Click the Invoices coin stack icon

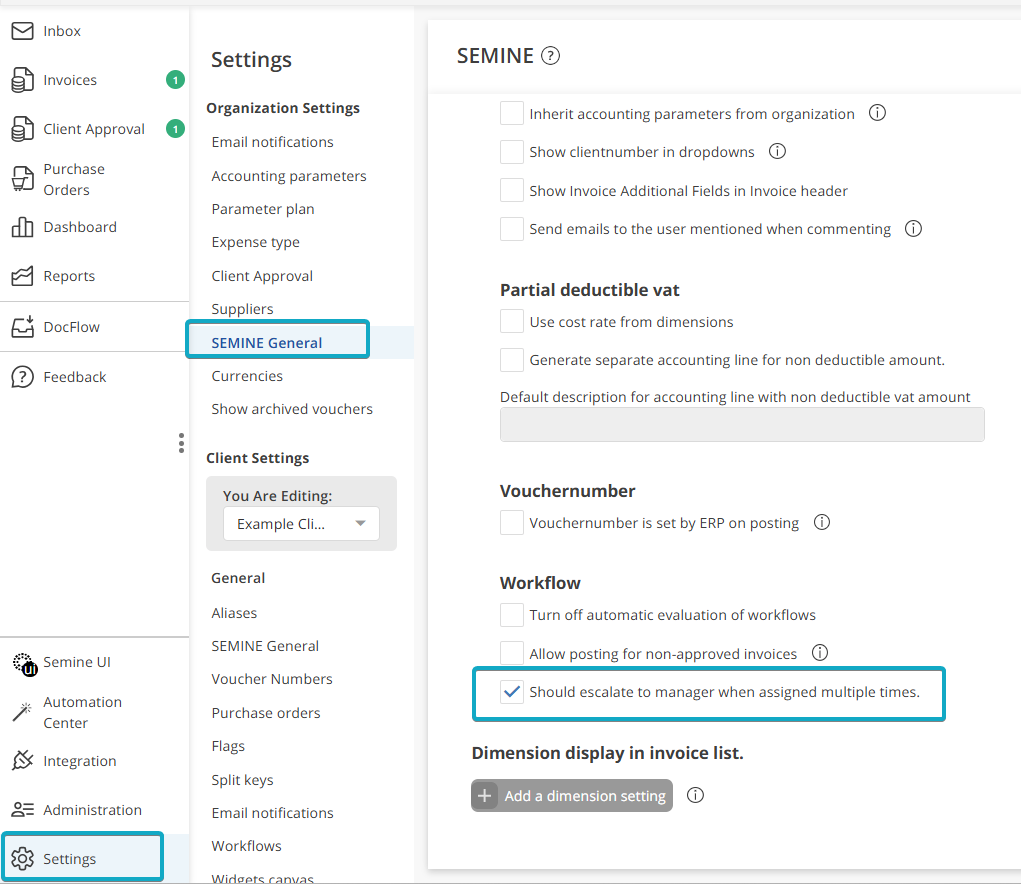tap(22, 80)
